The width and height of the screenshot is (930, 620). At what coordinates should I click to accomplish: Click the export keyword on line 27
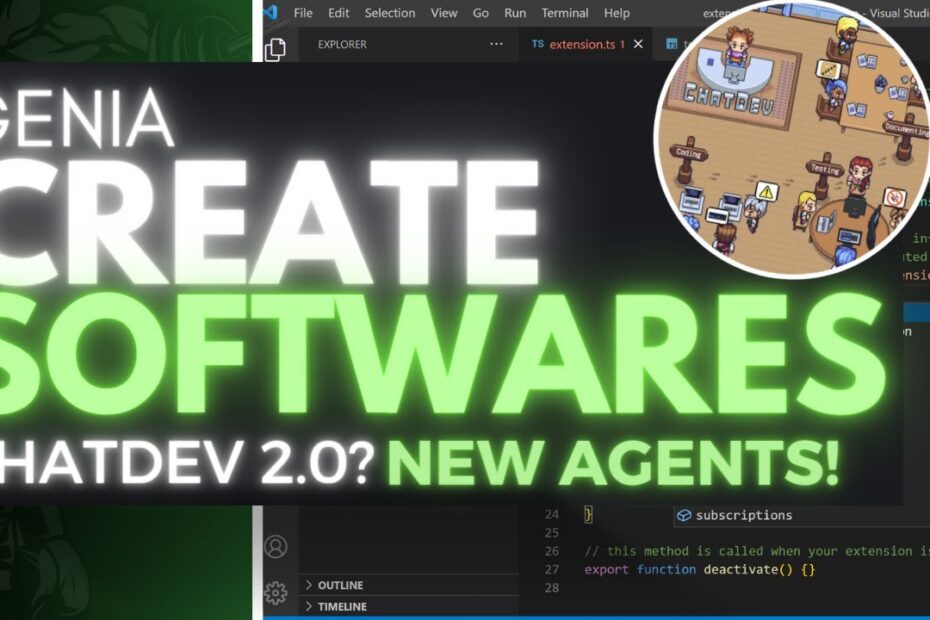point(606,570)
